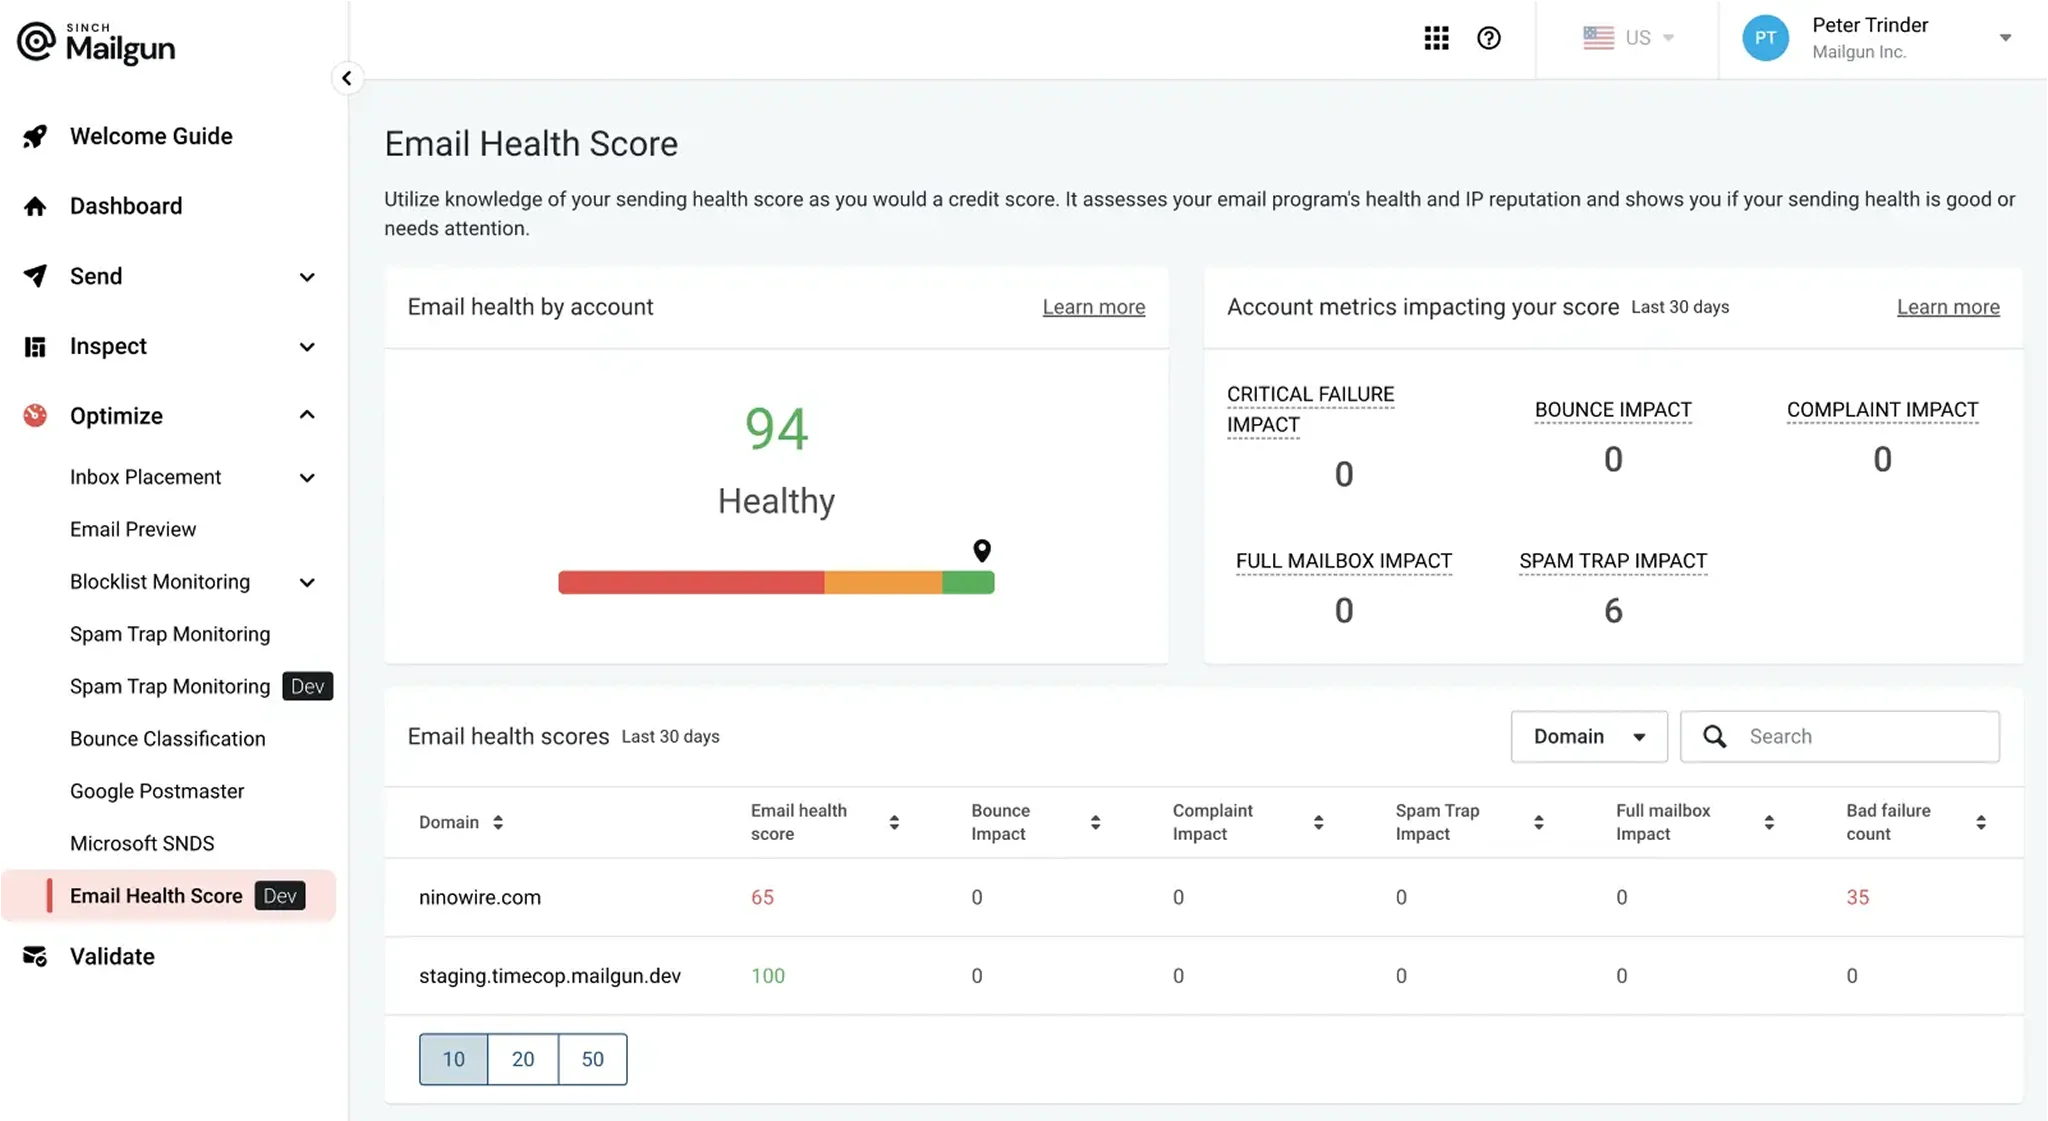Open Spam Trap Monitoring Dev item

pyautogui.click(x=200, y=686)
